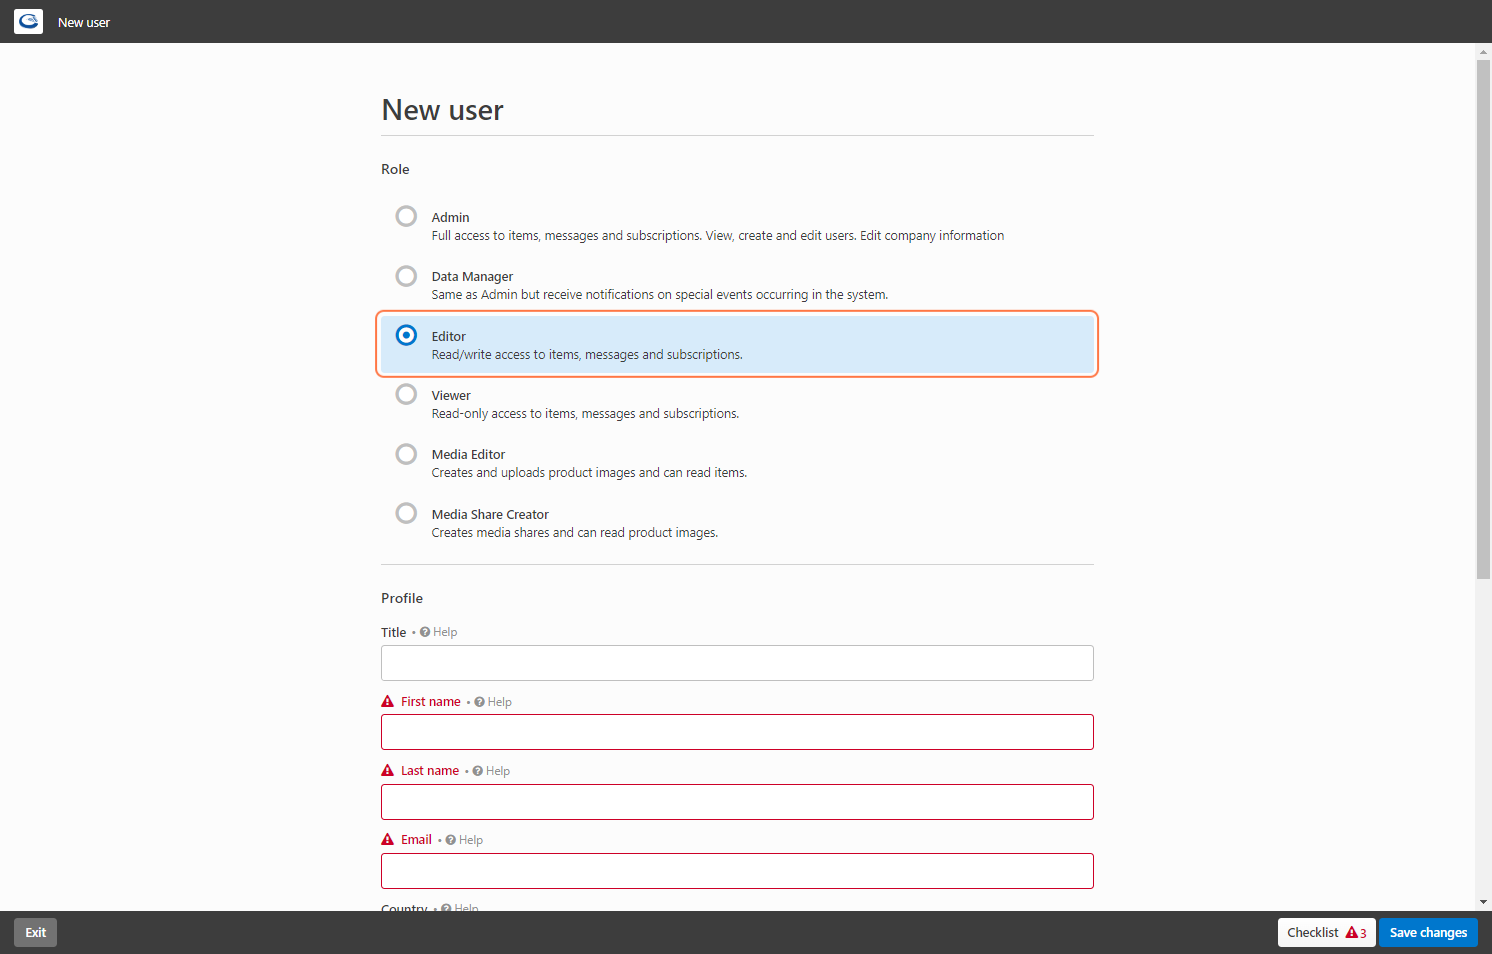Click the app logo in the header

click(x=28, y=21)
